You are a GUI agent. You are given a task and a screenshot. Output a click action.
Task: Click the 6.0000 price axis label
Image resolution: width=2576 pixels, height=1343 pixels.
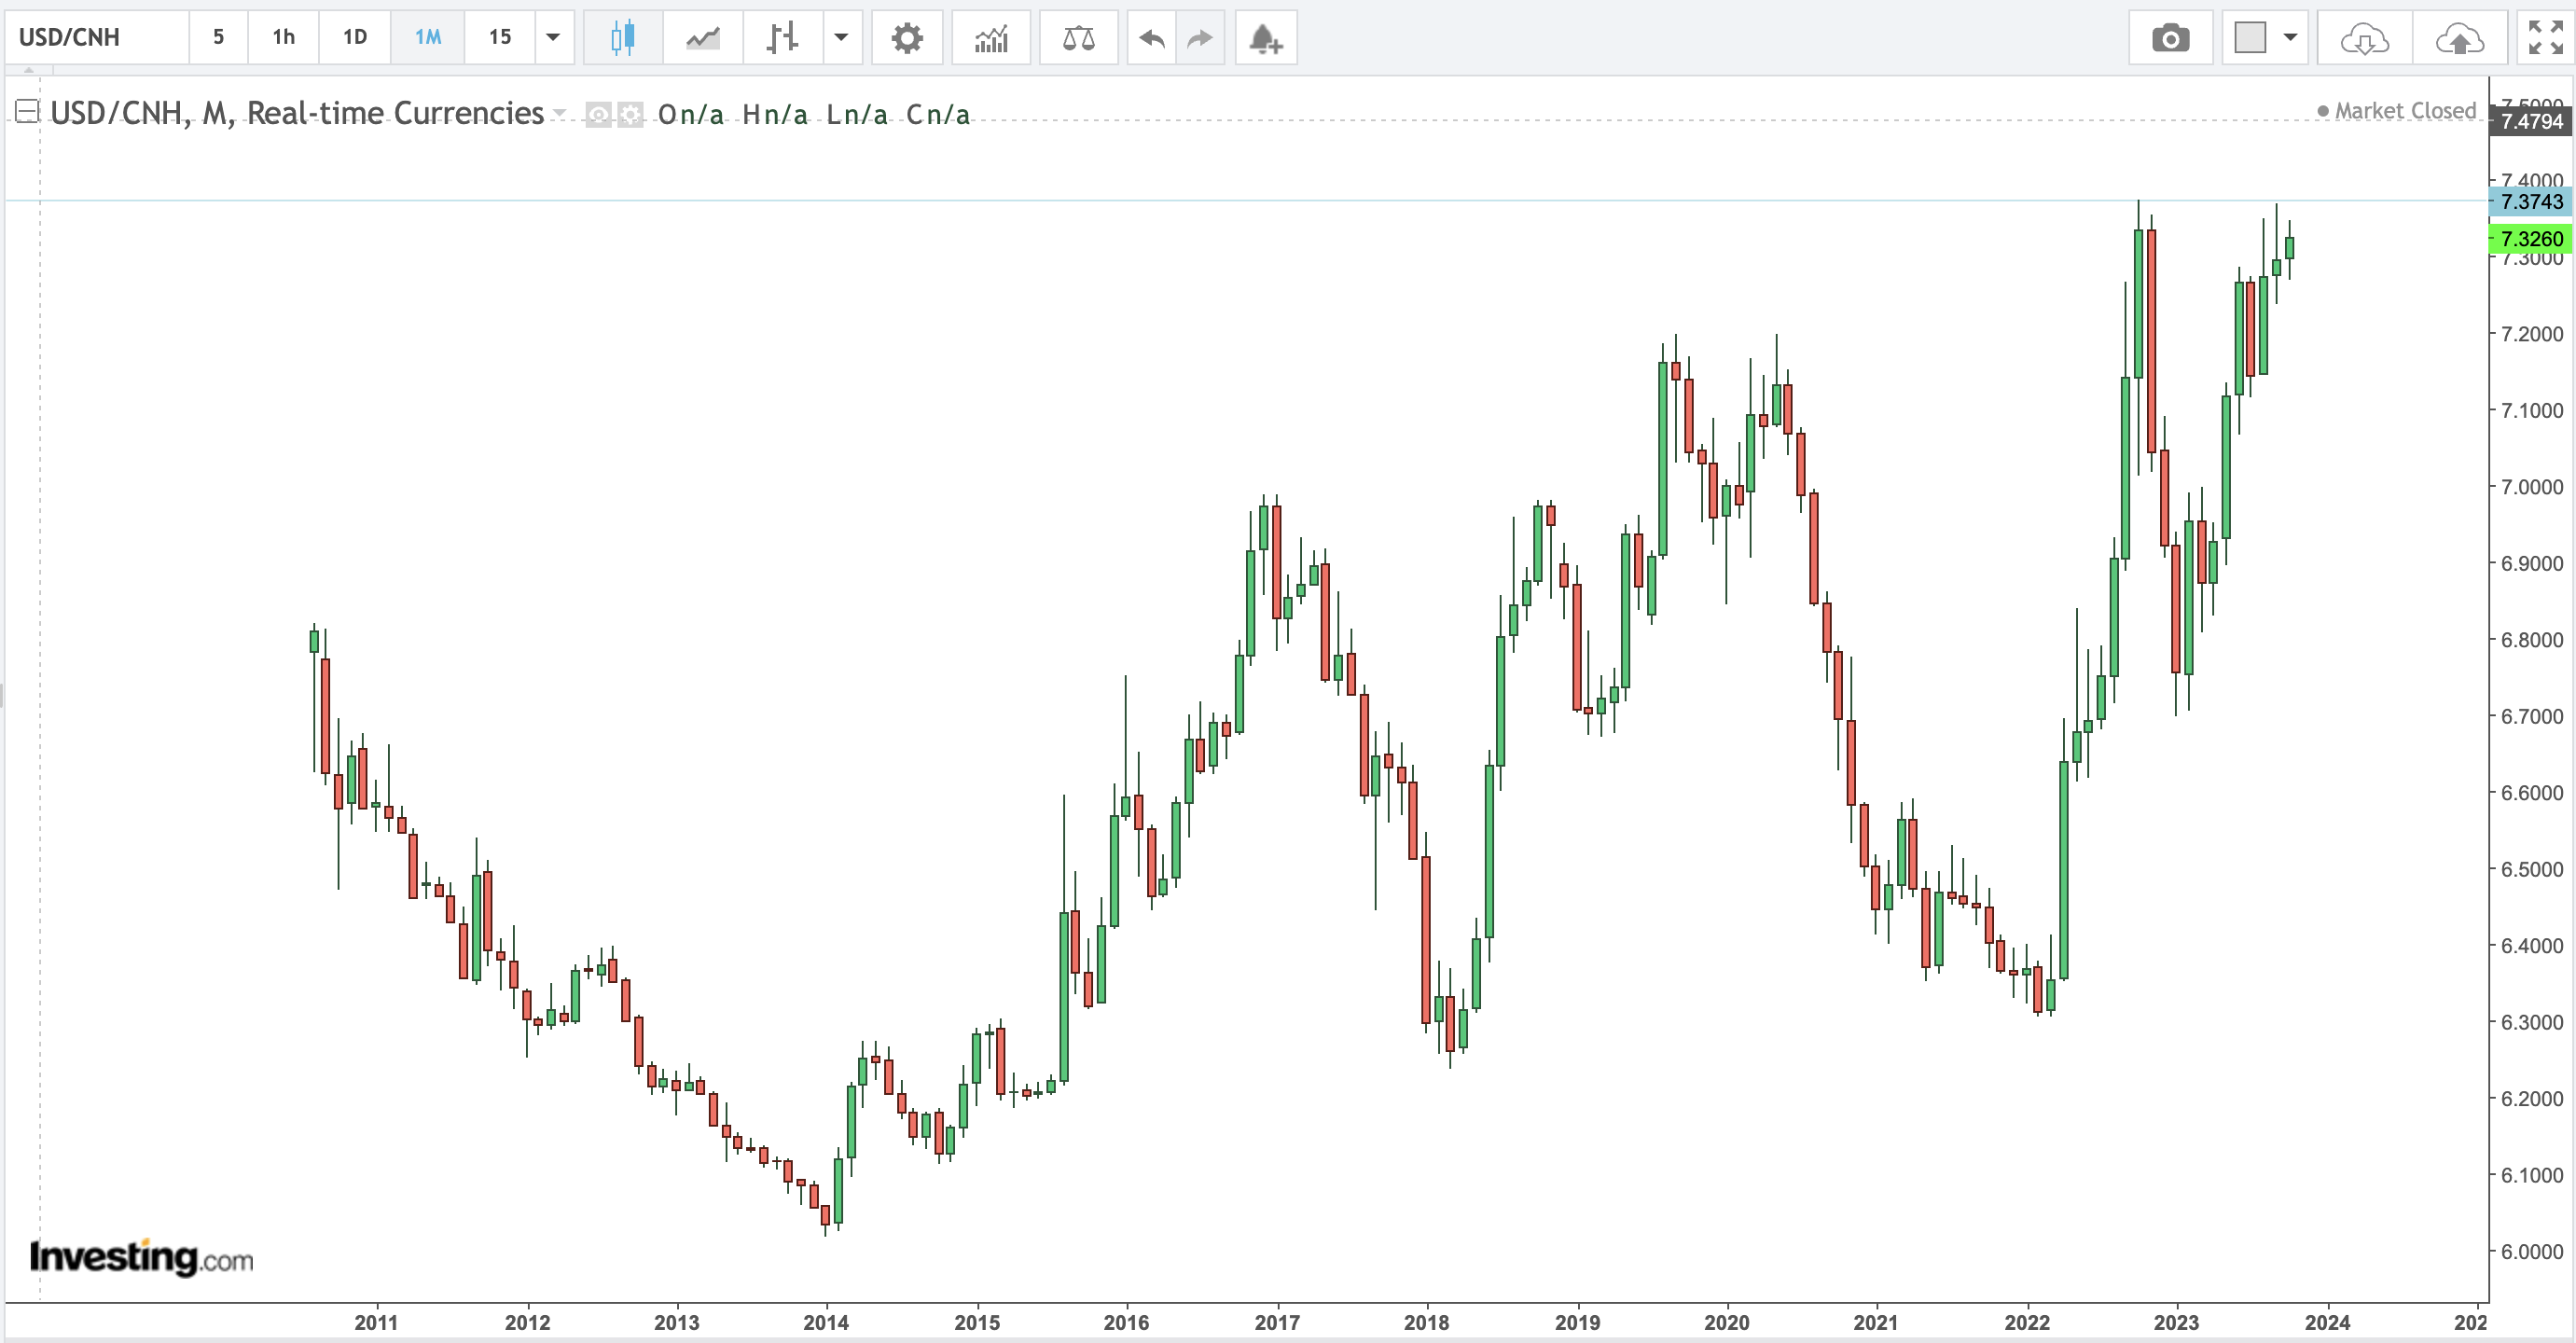(2532, 1251)
